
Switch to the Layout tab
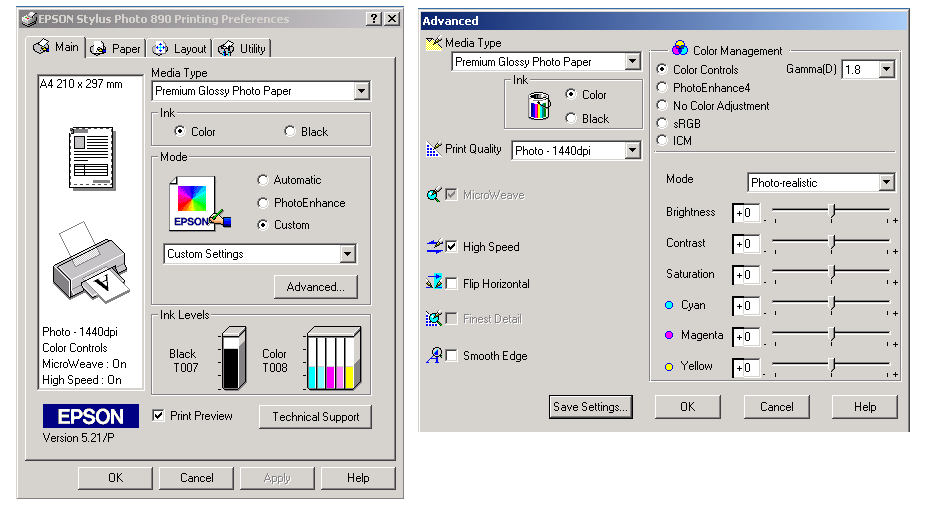point(179,49)
